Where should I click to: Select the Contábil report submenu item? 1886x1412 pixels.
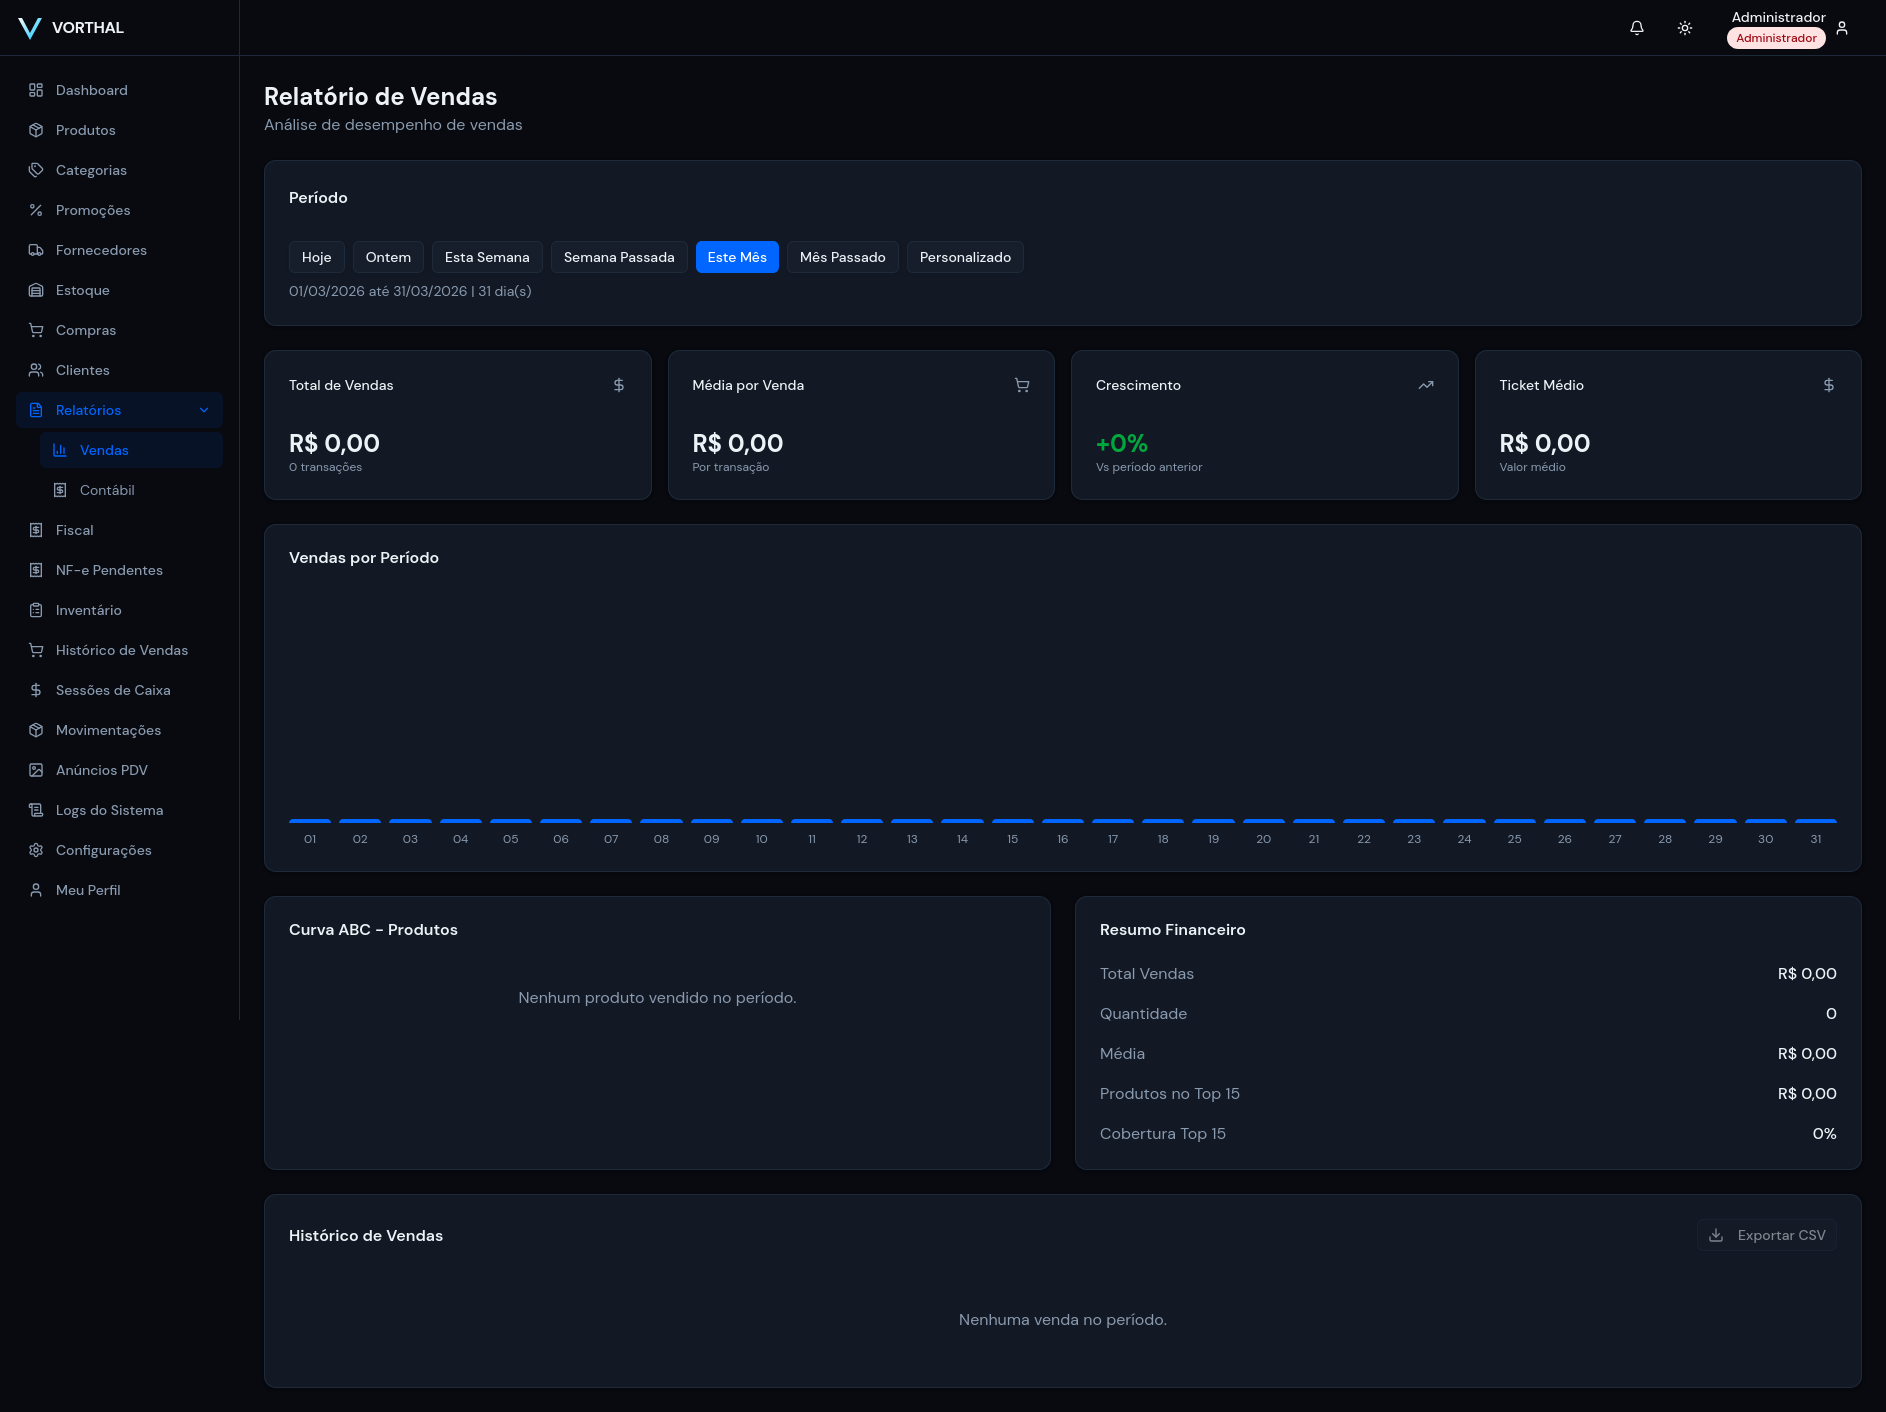click(x=107, y=490)
